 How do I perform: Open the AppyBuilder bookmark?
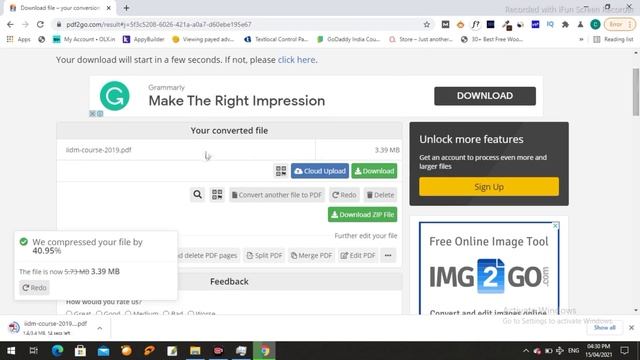144,40
